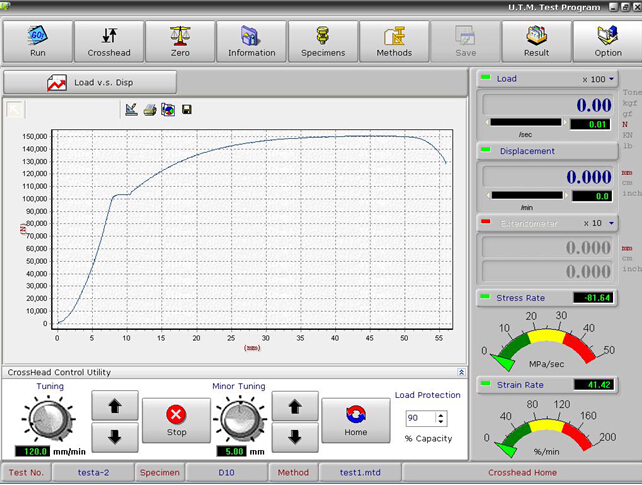Open the Specimens dialog

[323, 40]
